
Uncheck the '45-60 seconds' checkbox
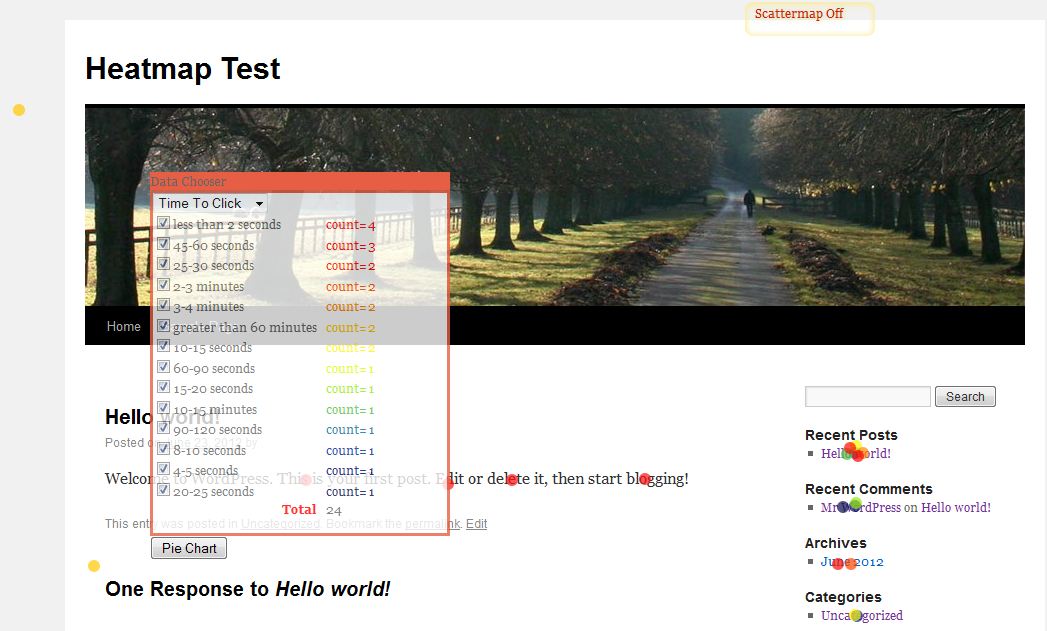(x=163, y=244)
